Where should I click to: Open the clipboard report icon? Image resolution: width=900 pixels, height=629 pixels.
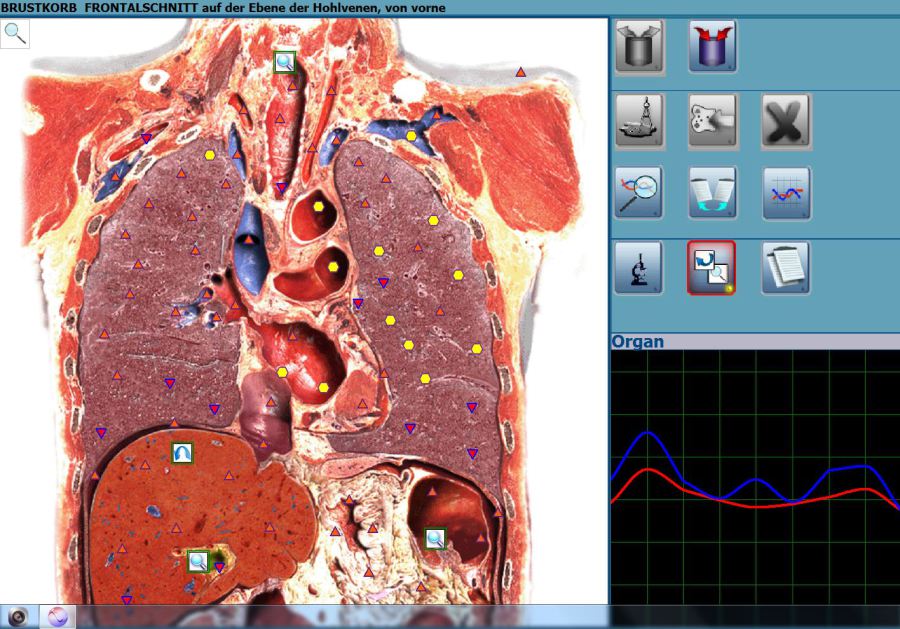pos(786,267)
